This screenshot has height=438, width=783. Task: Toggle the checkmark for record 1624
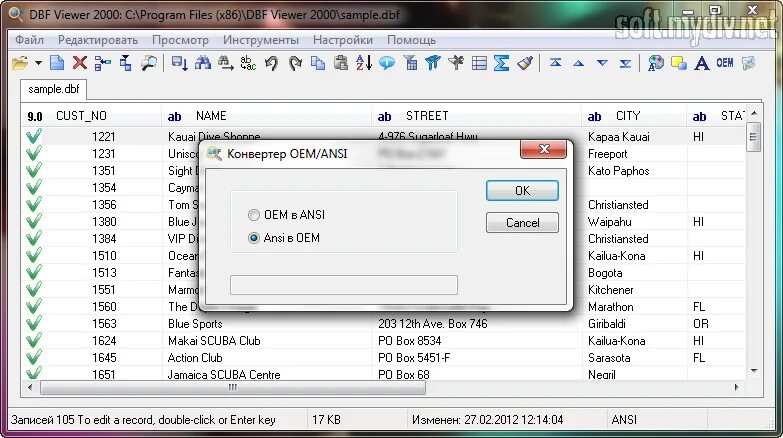34,340
